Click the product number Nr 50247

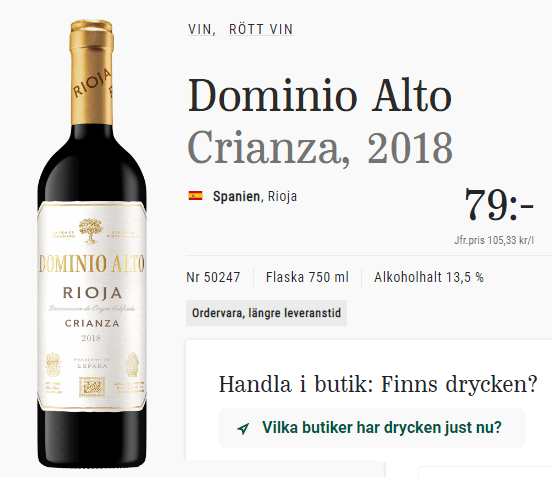[x=213, y=277]
